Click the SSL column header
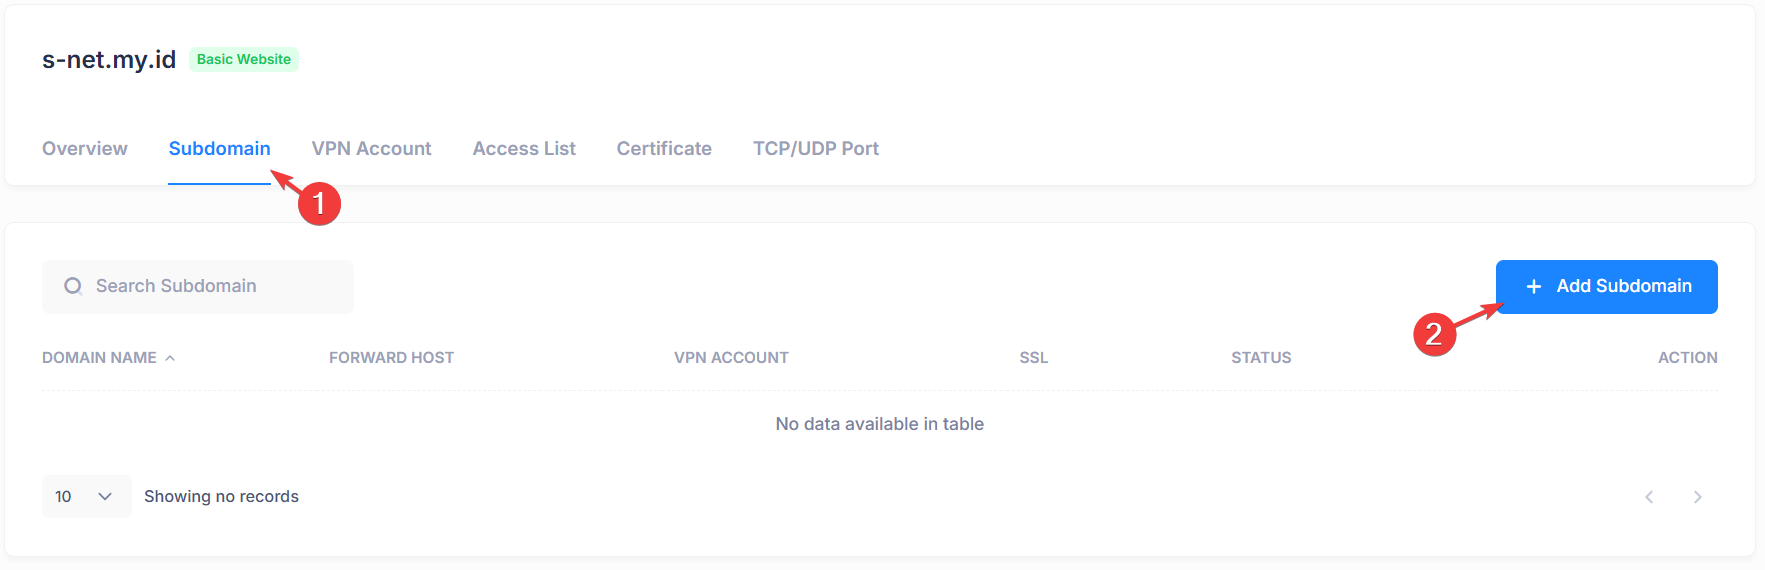This screenshot has height=570, width=1765. point(1034,358)
